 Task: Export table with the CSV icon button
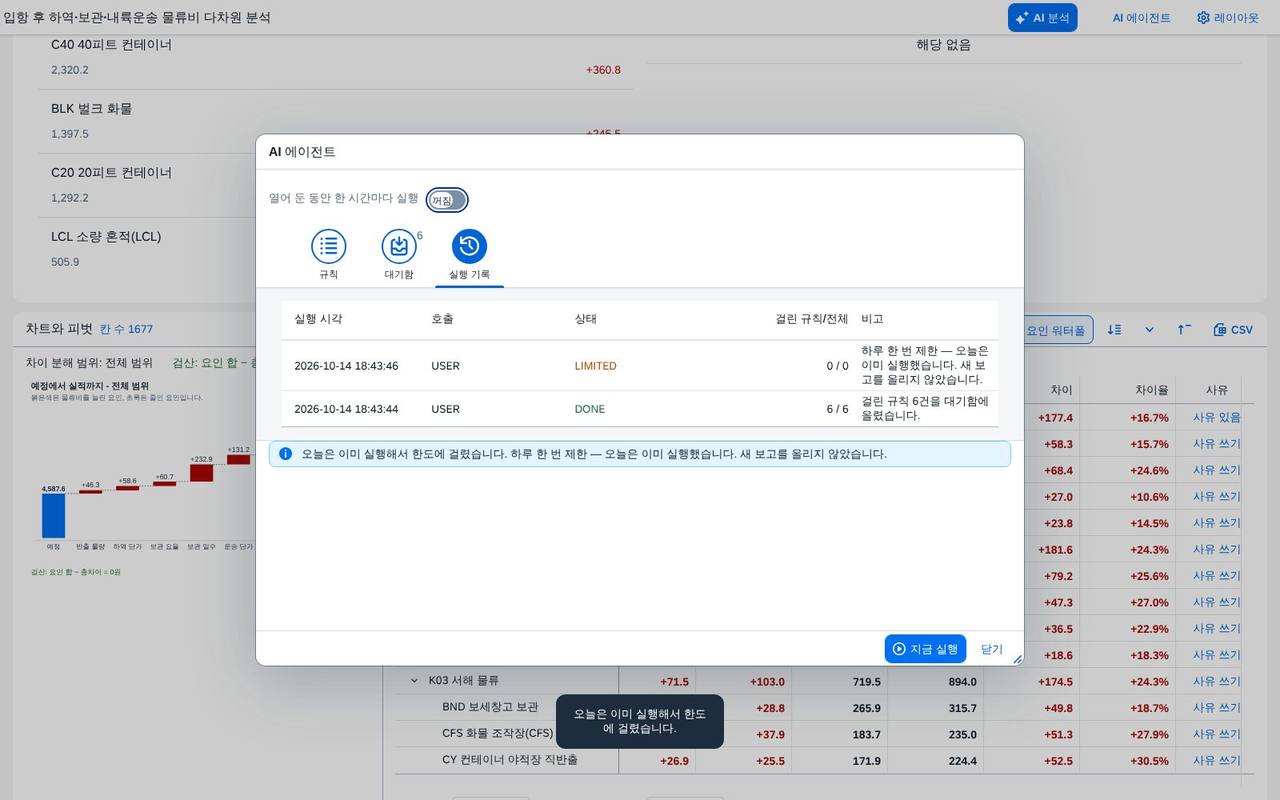click(1233, 330)
